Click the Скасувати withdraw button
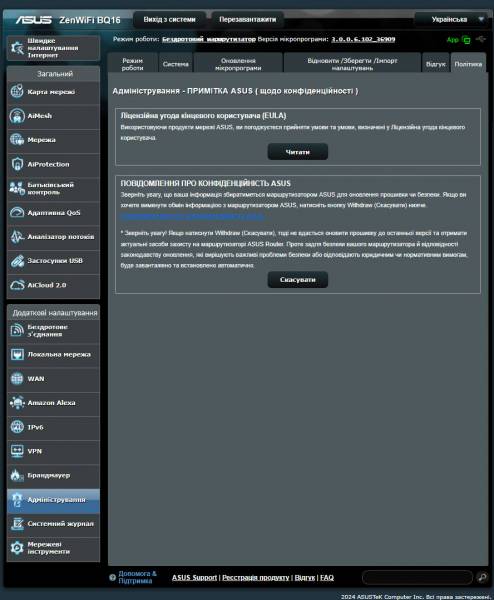Screen dimensions: 494x600 [298, 280]
